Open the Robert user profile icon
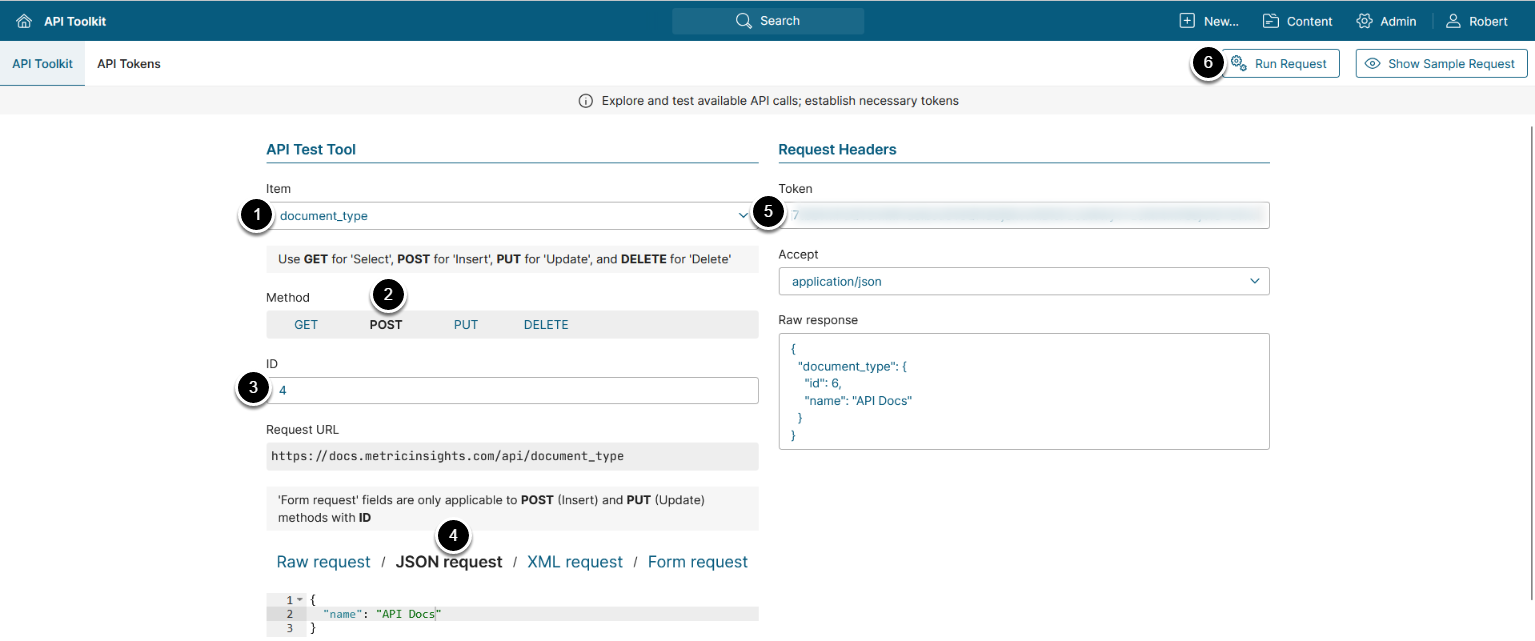The height and width of the screenshot is (641, 1535). [1454, 21]
